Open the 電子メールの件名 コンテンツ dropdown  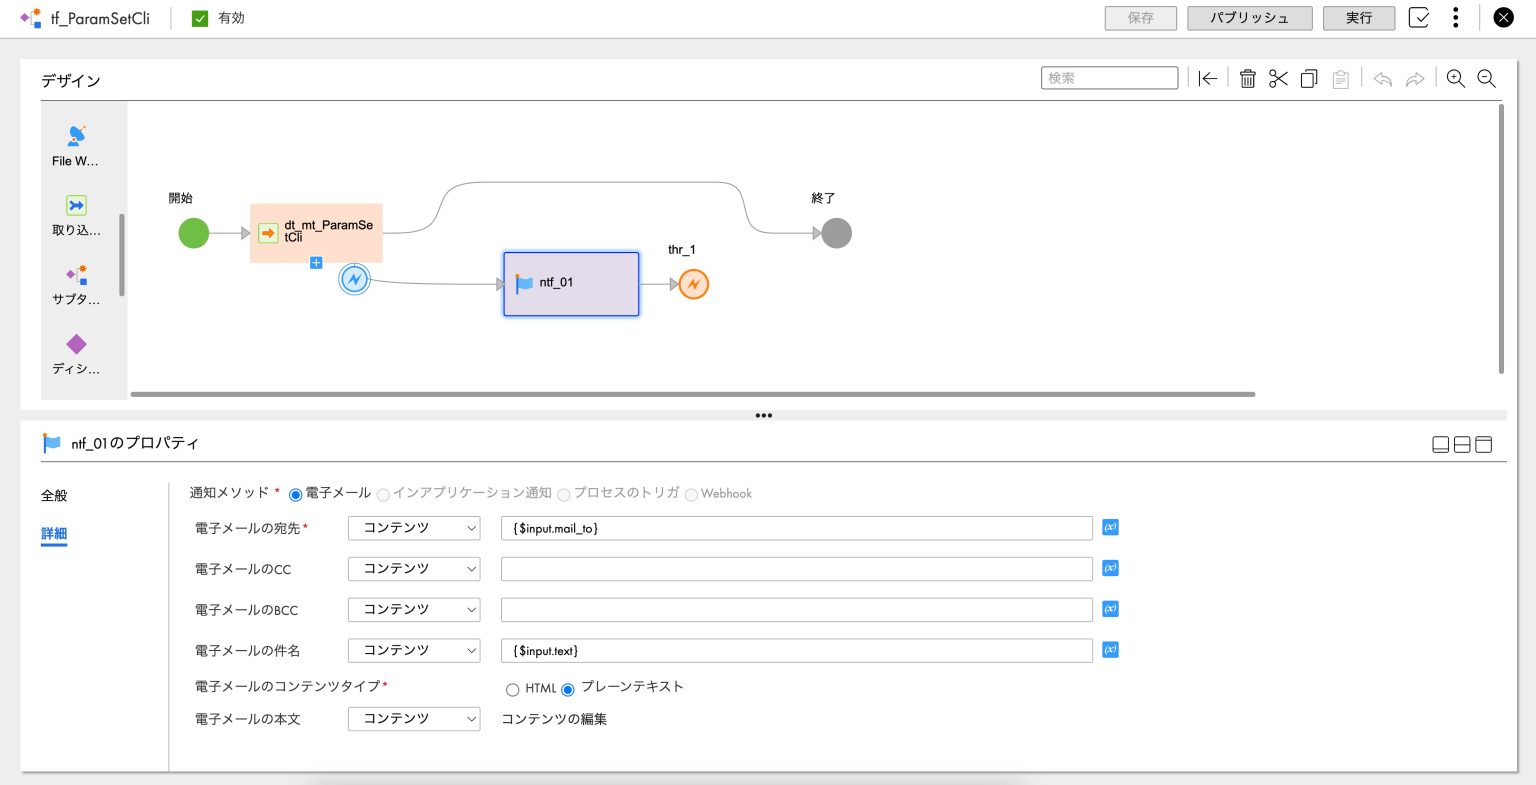414,650
